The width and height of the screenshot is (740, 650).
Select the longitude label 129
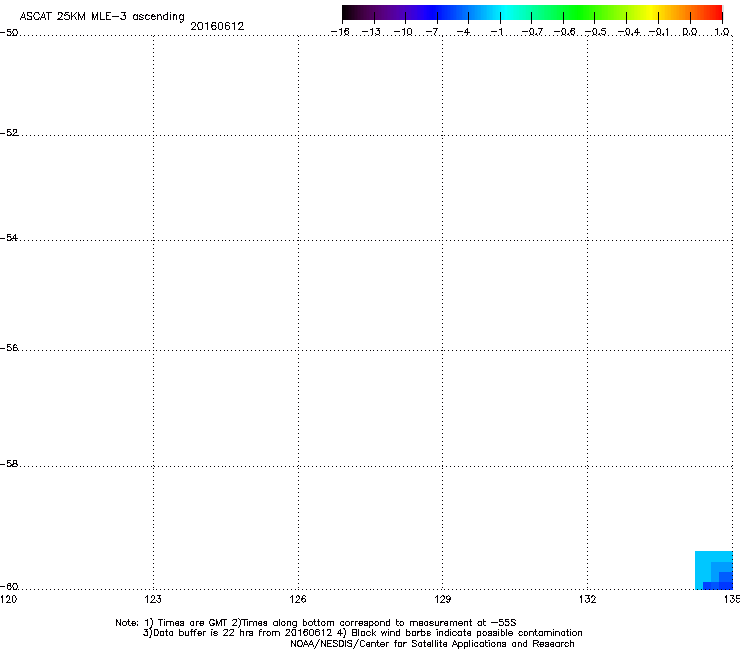pyautogui.click(x=442, y=599)
